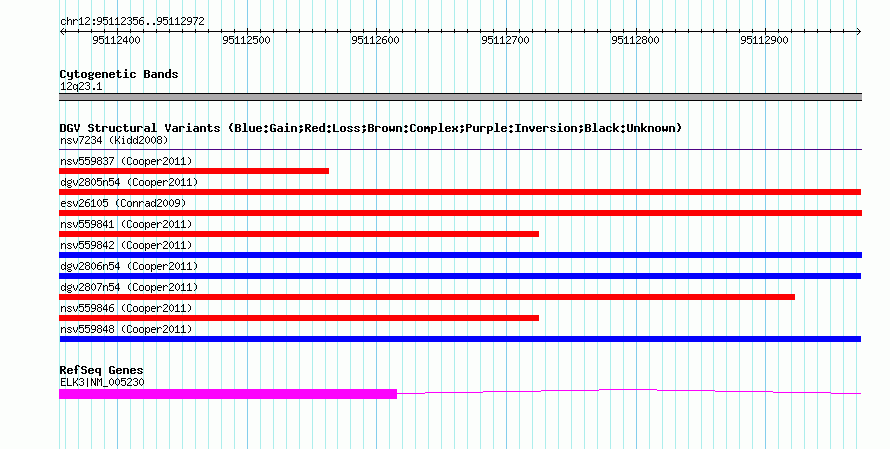The width and height of the screenshot is (890, 449).
Task: Click the short red nsv559837 loss bar
Action: pyautogui.click(x=194, y=171)
